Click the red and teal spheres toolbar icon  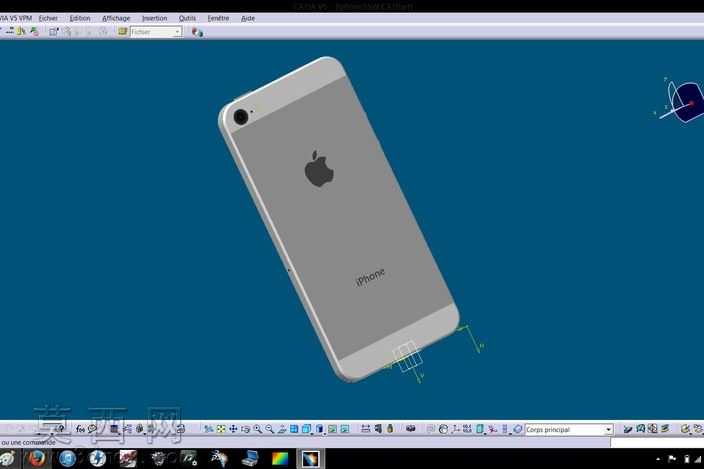coord(197,32)
